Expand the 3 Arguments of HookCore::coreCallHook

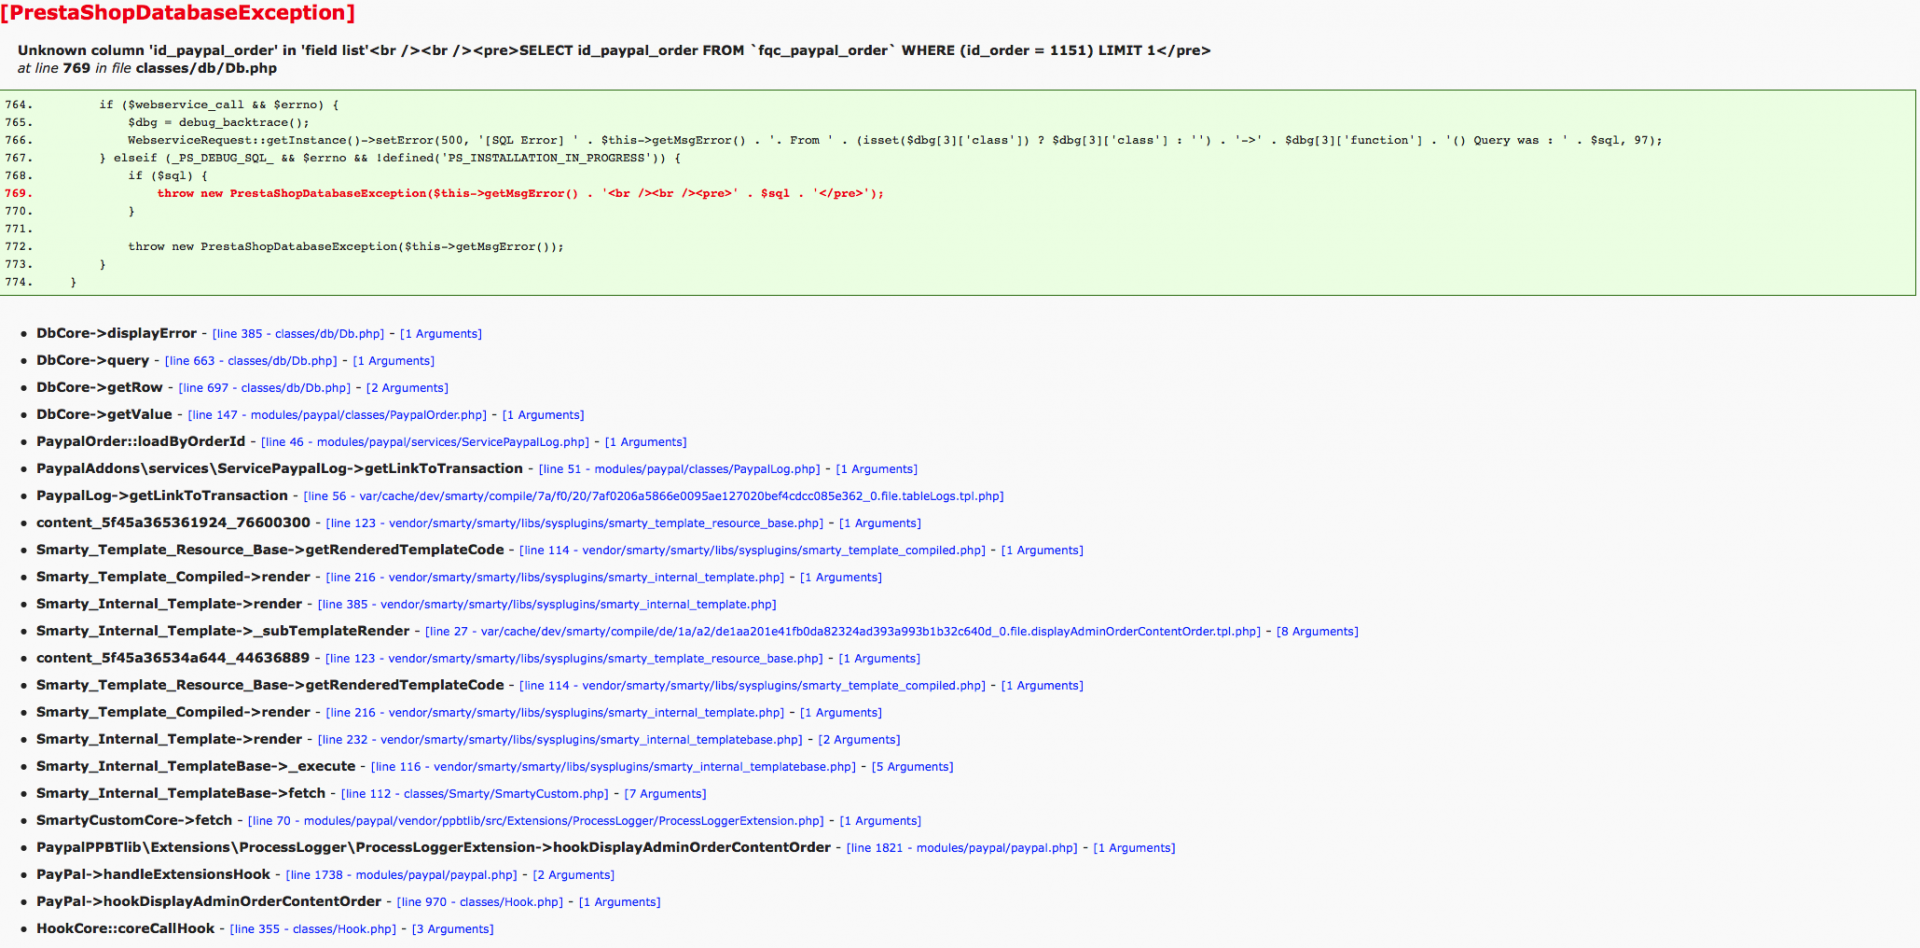coord(453,929)
